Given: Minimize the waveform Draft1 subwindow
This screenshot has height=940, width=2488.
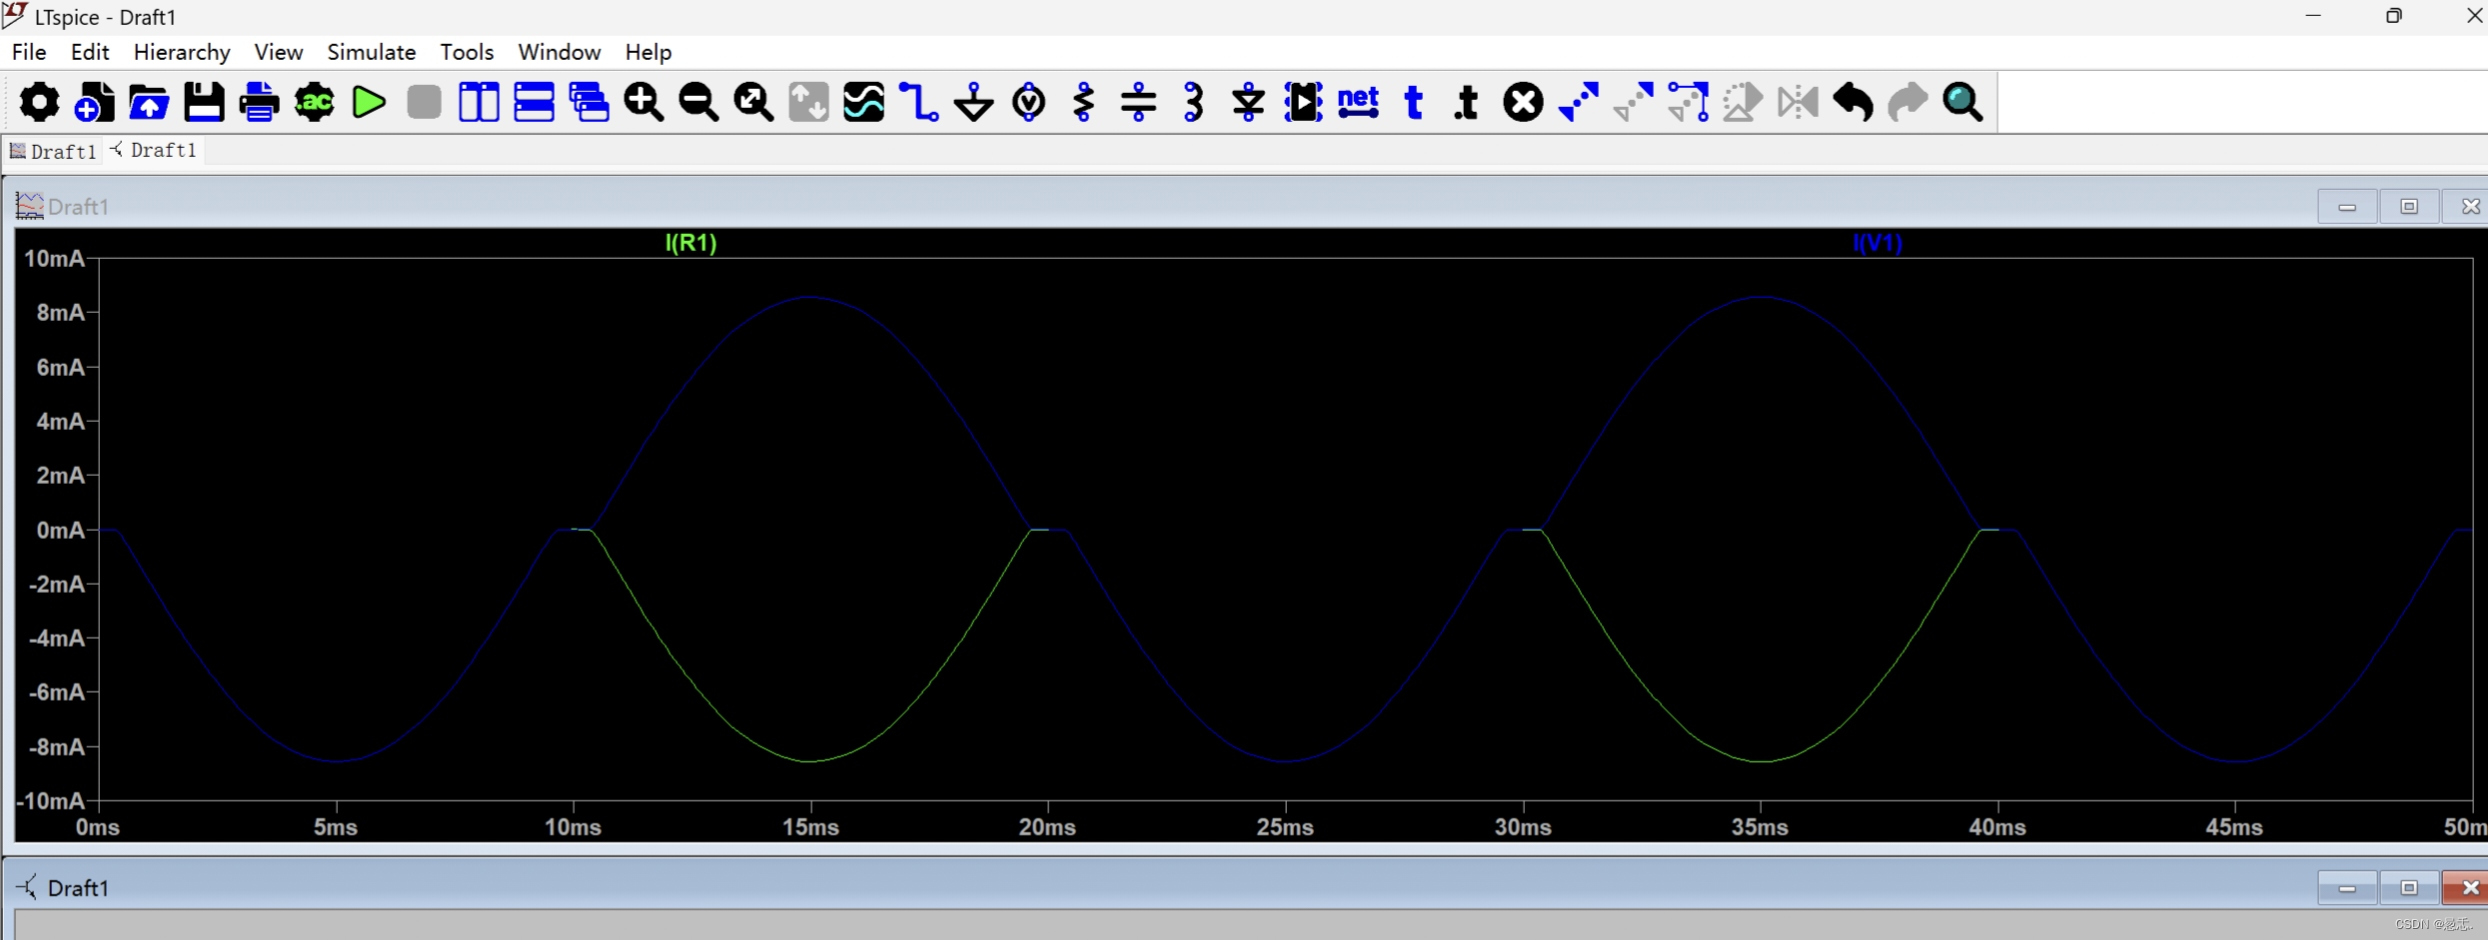Looking at the screenshot, I should pyautogui.click(x=2347, y=206).
